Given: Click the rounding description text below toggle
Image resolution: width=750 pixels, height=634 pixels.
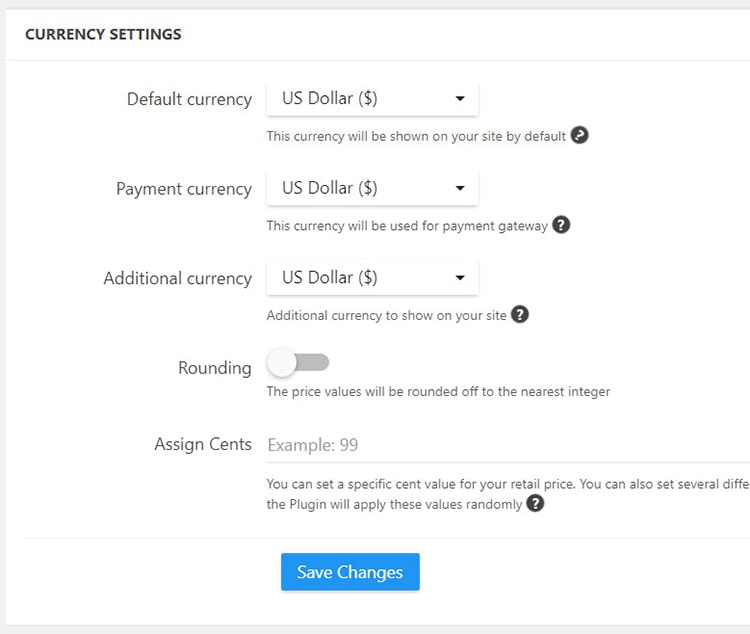Looking at the screenshot, I should (438, 391).
